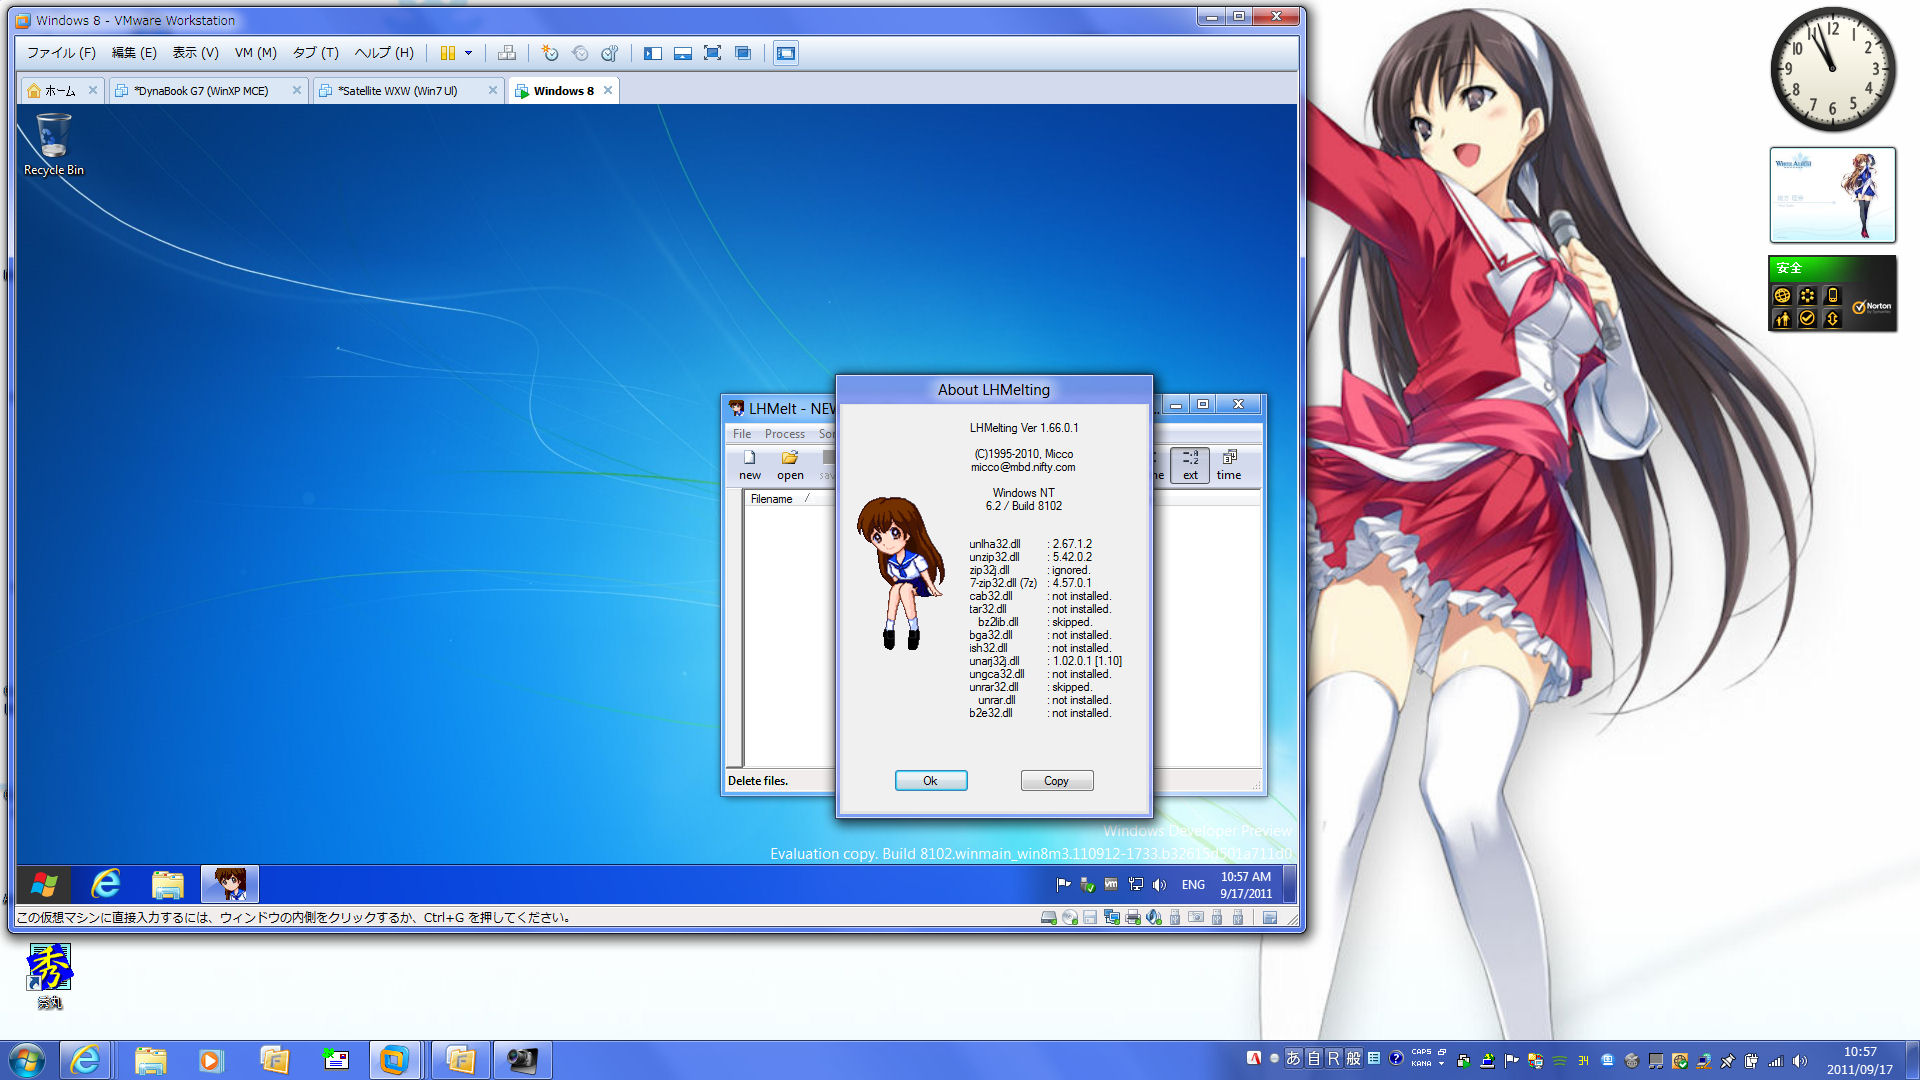
Task: Click Recycle Bin icon in the guest desktop
Action: tap(54, 144)
